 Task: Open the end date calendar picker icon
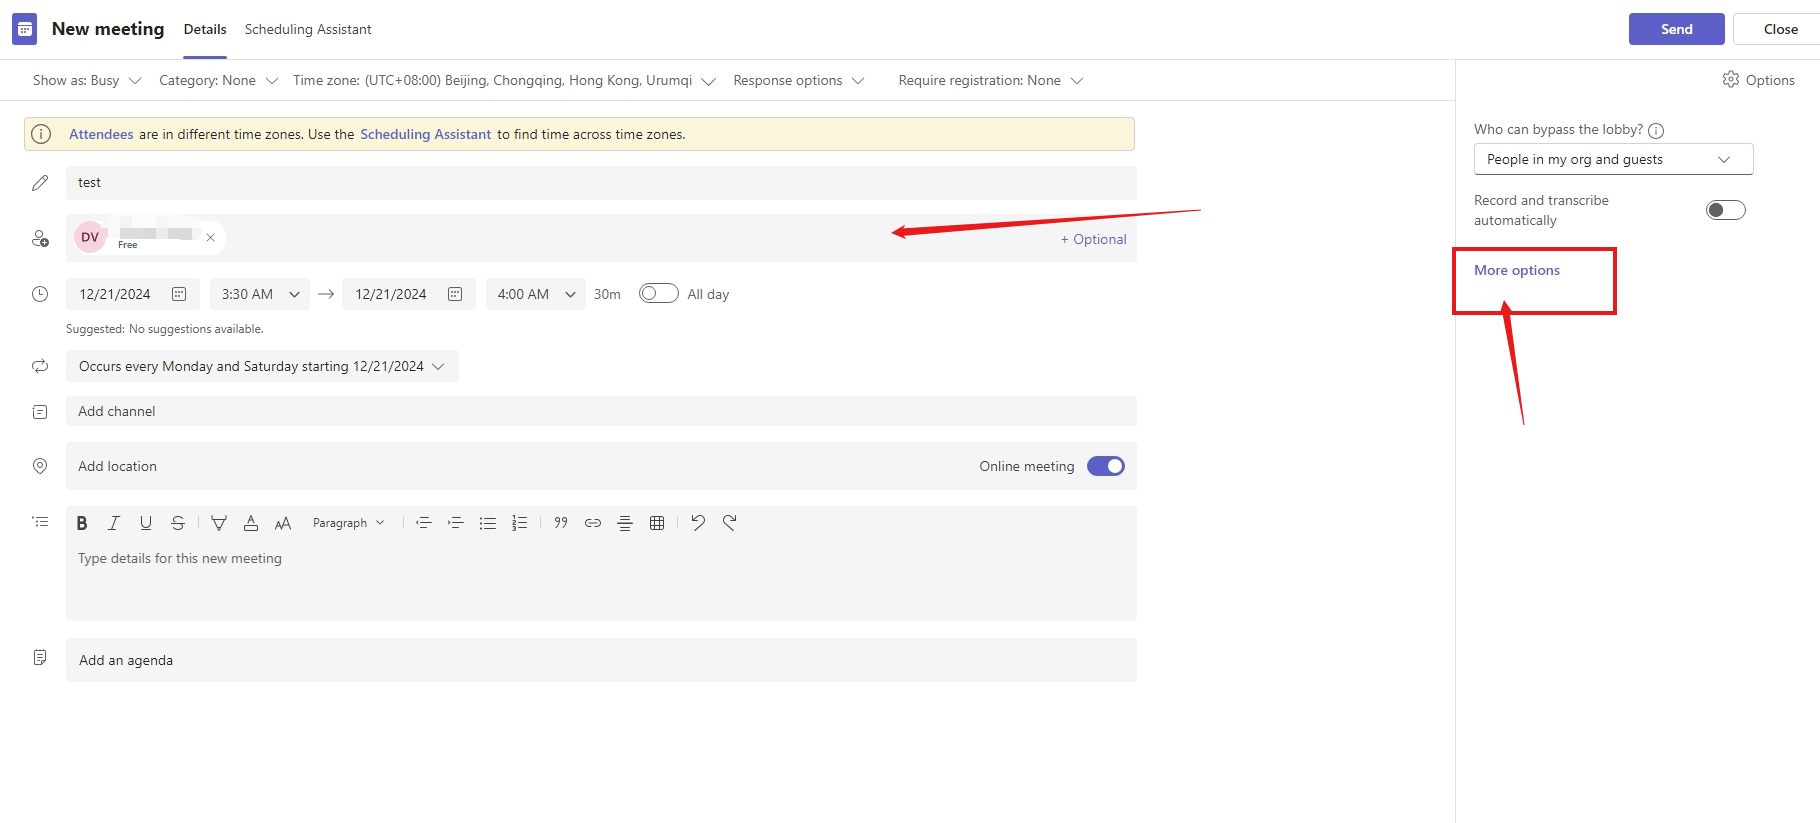[x=455, y=294]
